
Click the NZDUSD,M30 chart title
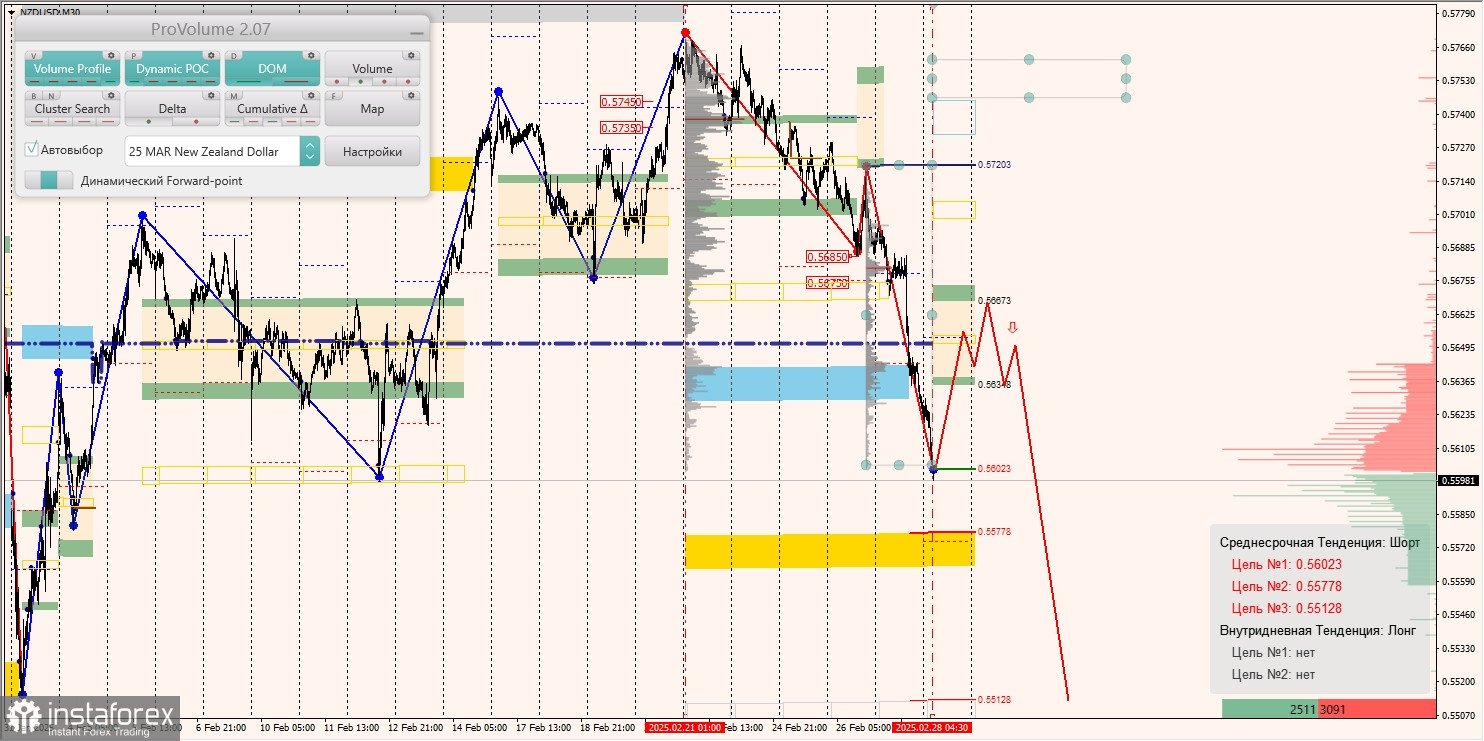[50, 12]
